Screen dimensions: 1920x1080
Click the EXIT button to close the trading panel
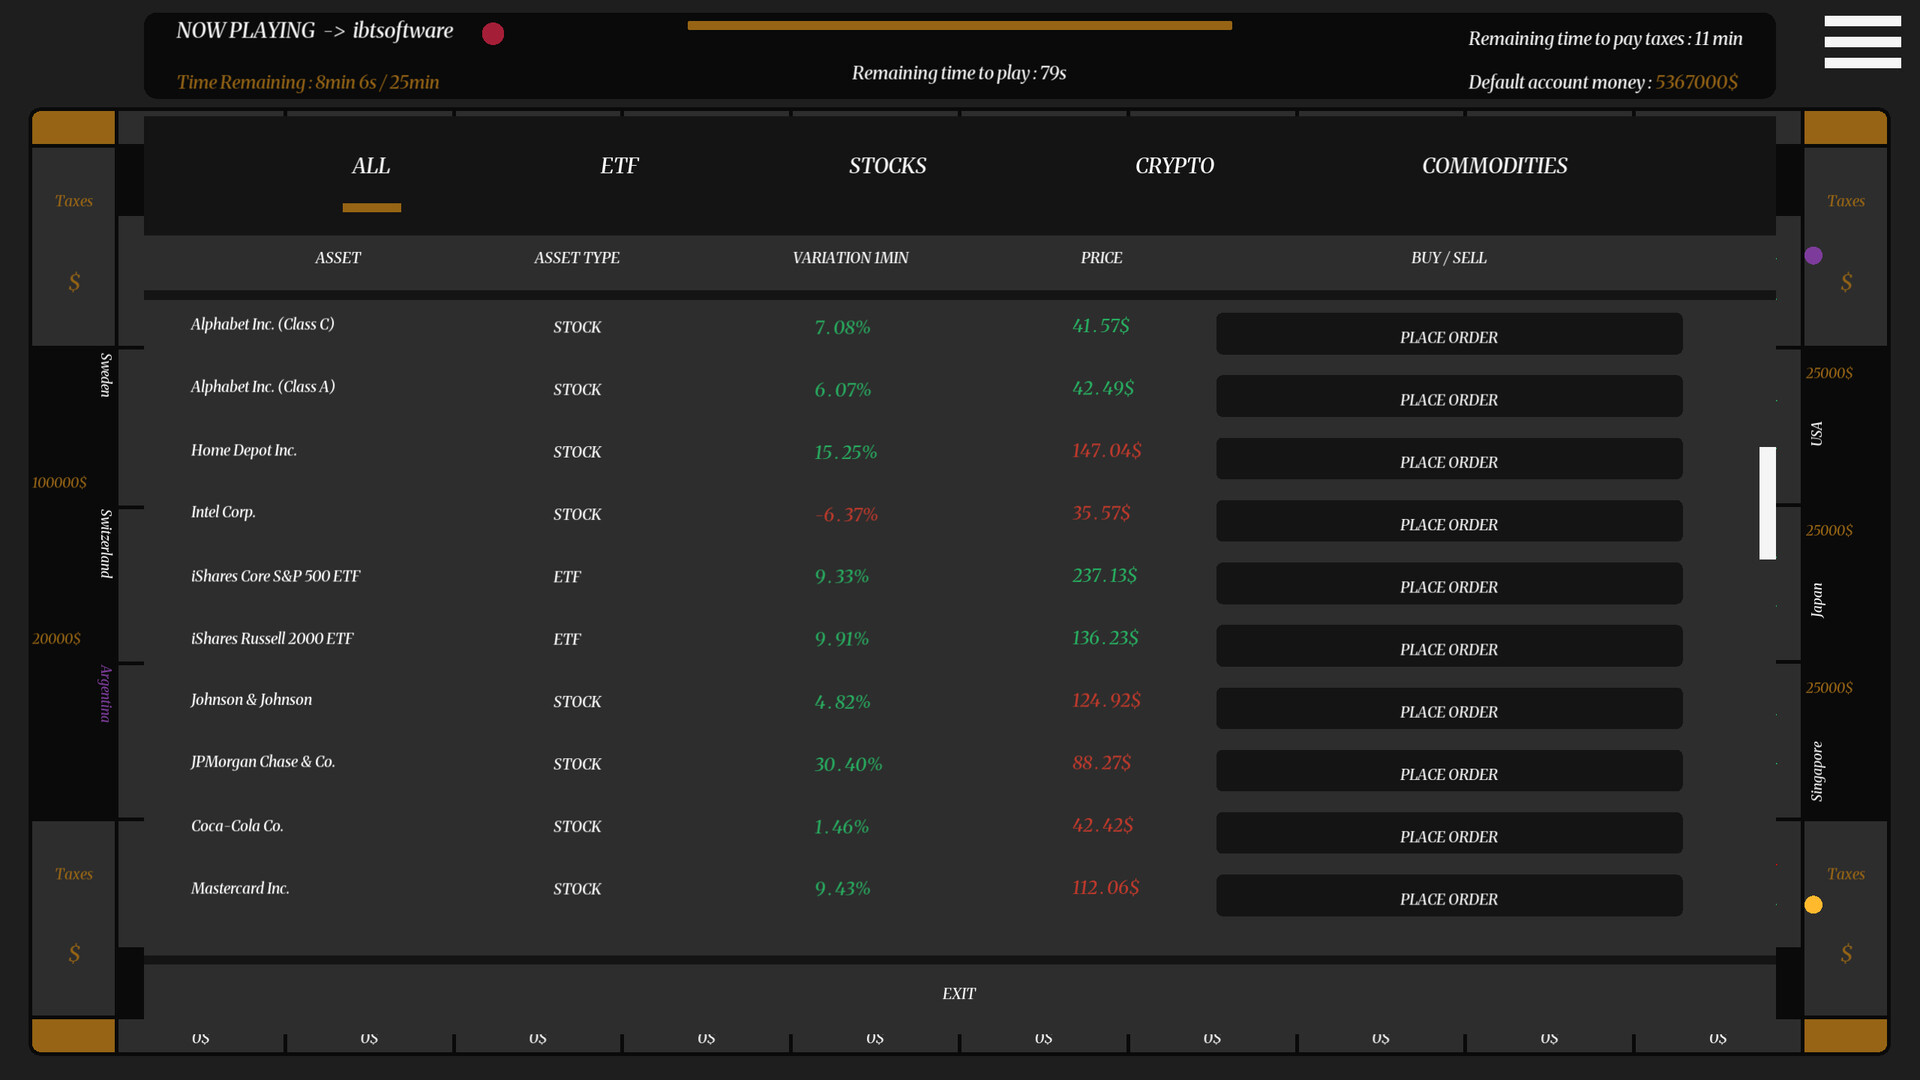coord(958,993)
